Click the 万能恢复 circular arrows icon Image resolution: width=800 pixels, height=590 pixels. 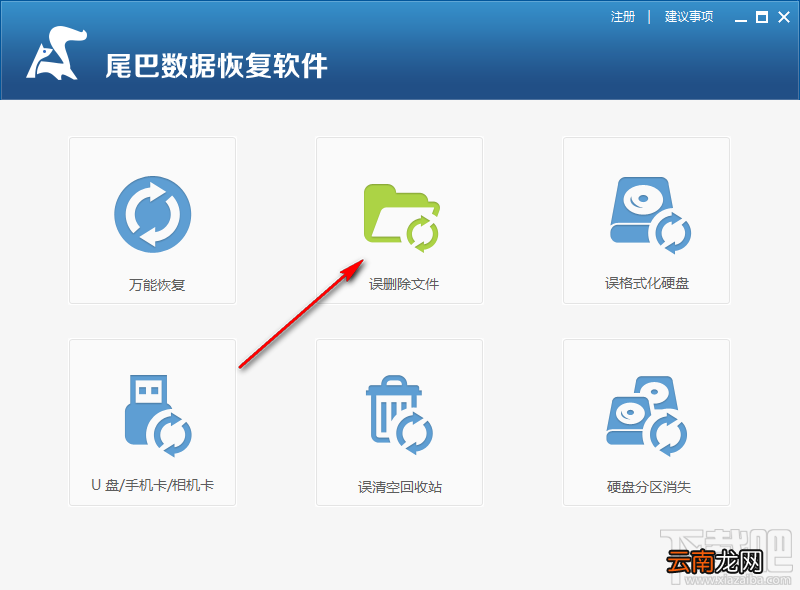[x=153, y=214]
